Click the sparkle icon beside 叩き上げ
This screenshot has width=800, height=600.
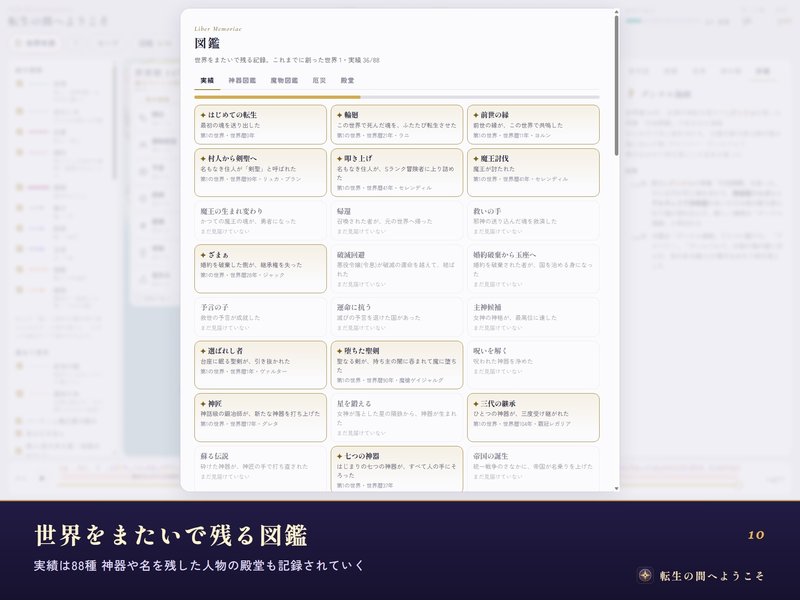(x=339, y=159)
